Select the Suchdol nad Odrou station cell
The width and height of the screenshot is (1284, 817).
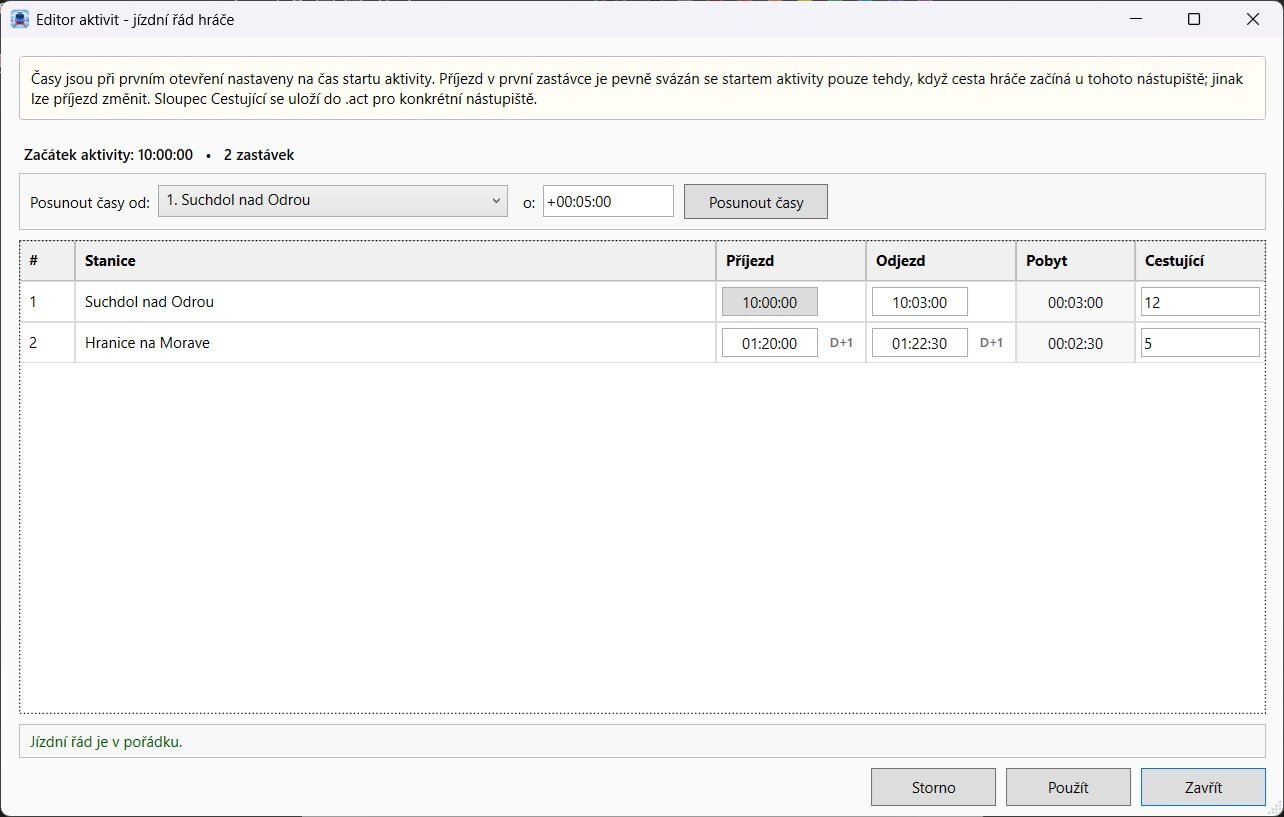[395, 302]
